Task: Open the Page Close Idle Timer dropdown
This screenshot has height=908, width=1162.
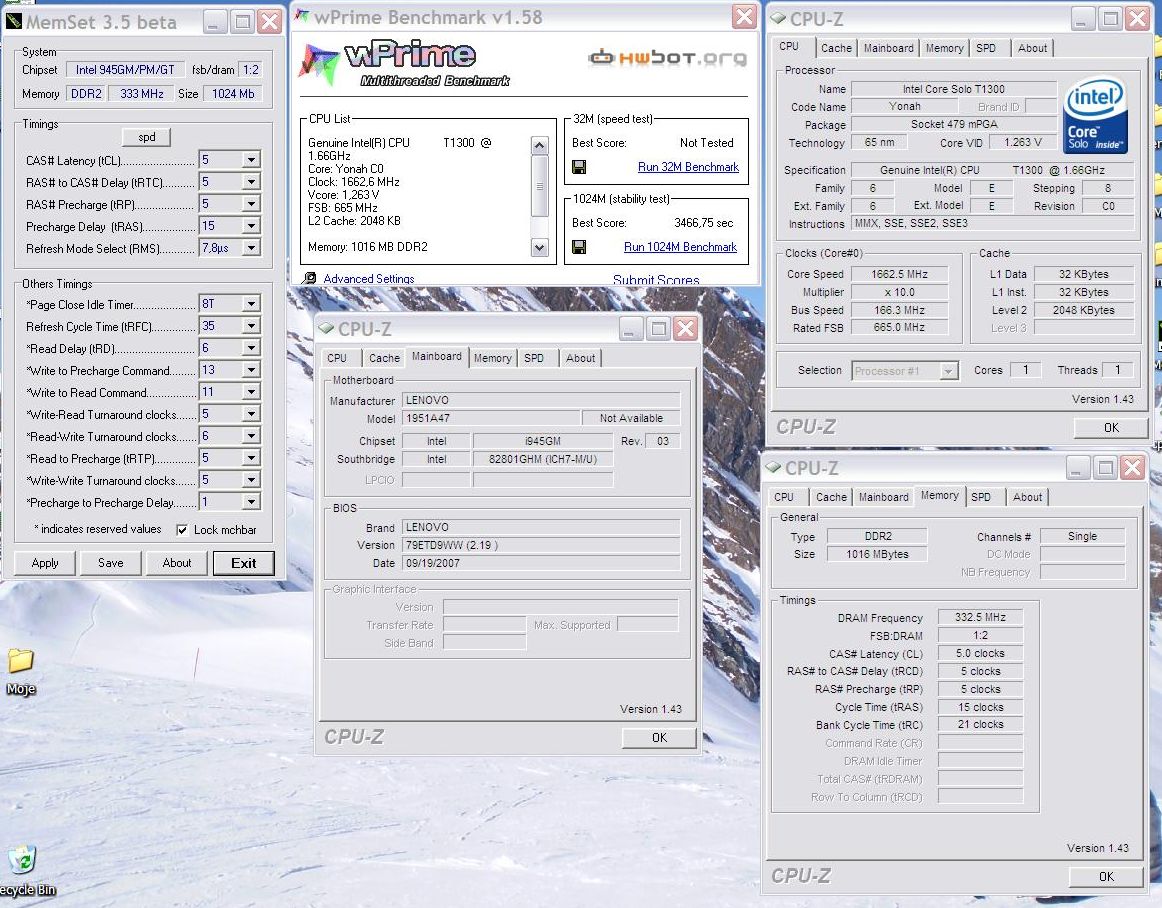Action: pyautogui.click(x=251, y=304)
